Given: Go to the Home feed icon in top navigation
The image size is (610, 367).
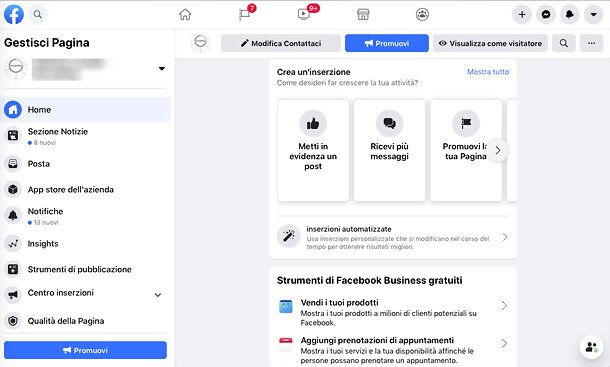Looking at the screenshot, I should [x=185, y=14].
